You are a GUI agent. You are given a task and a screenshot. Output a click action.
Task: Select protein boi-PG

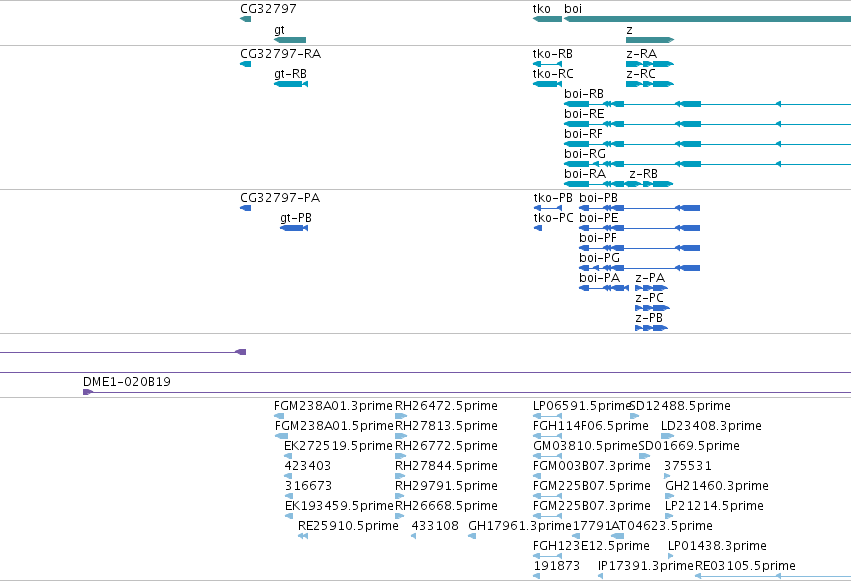[639, 268]
